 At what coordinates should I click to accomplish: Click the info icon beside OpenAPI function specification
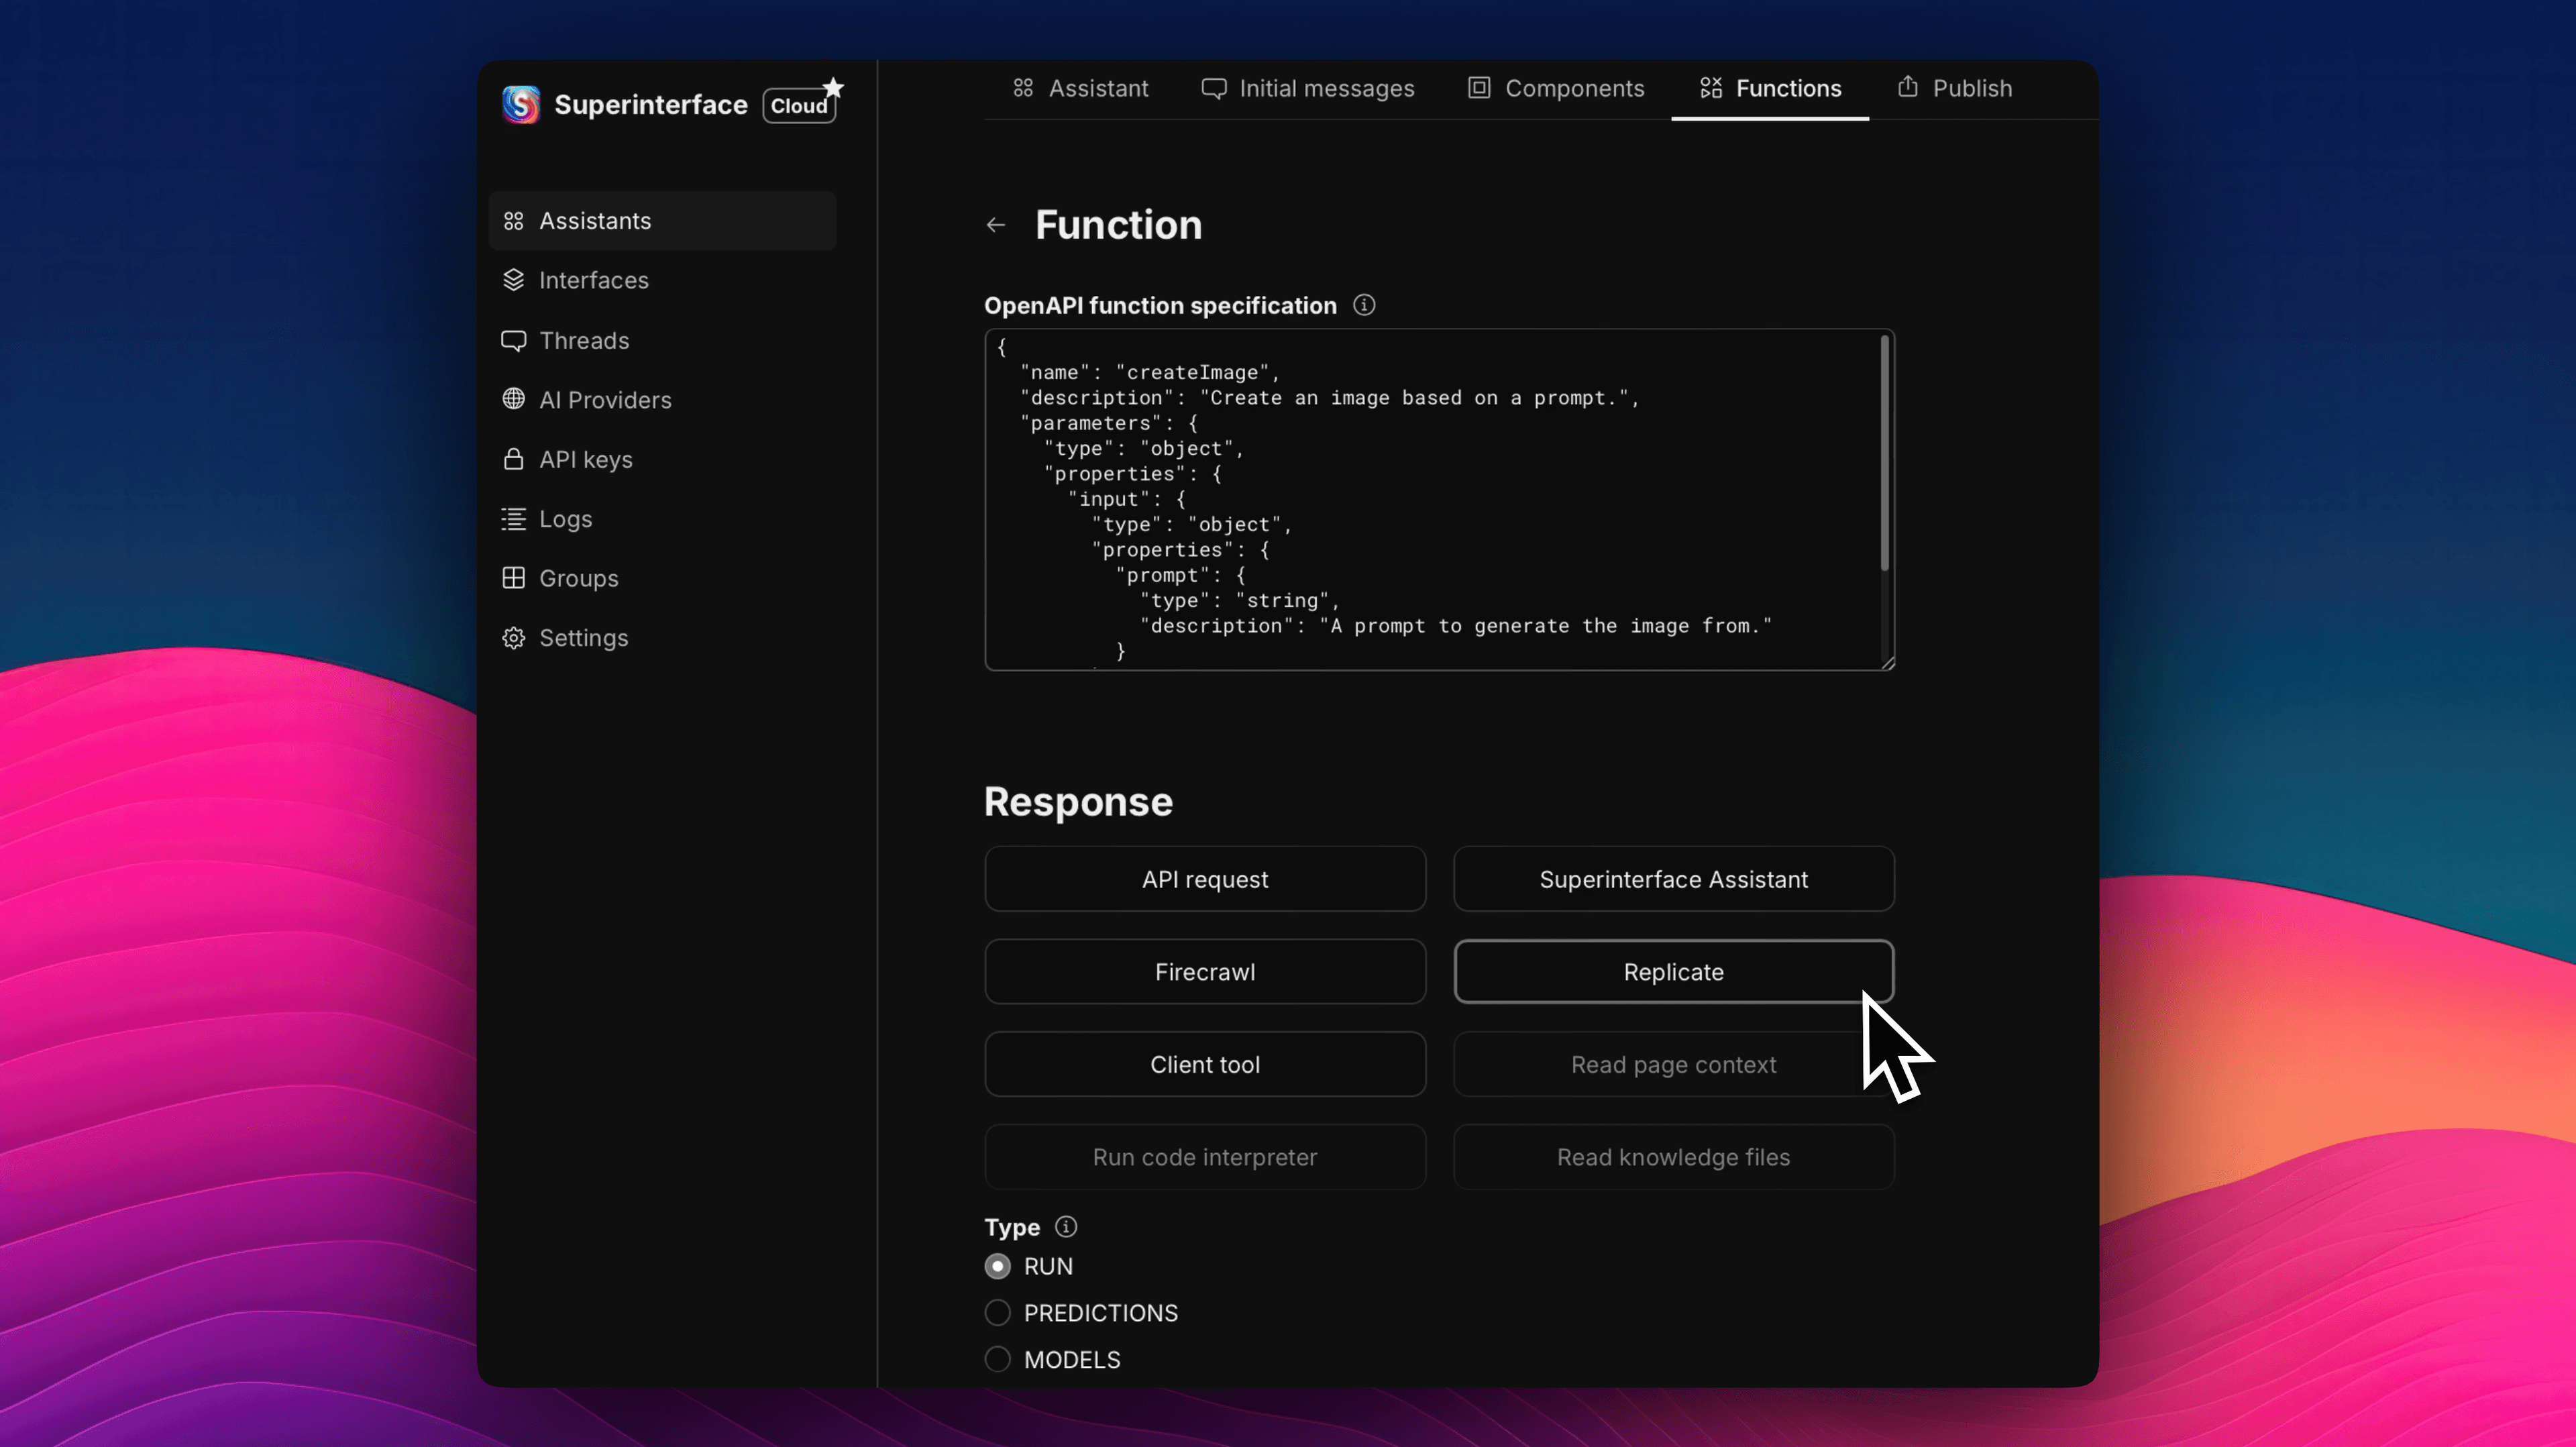pyautogui.click(x=1364, y=305)
